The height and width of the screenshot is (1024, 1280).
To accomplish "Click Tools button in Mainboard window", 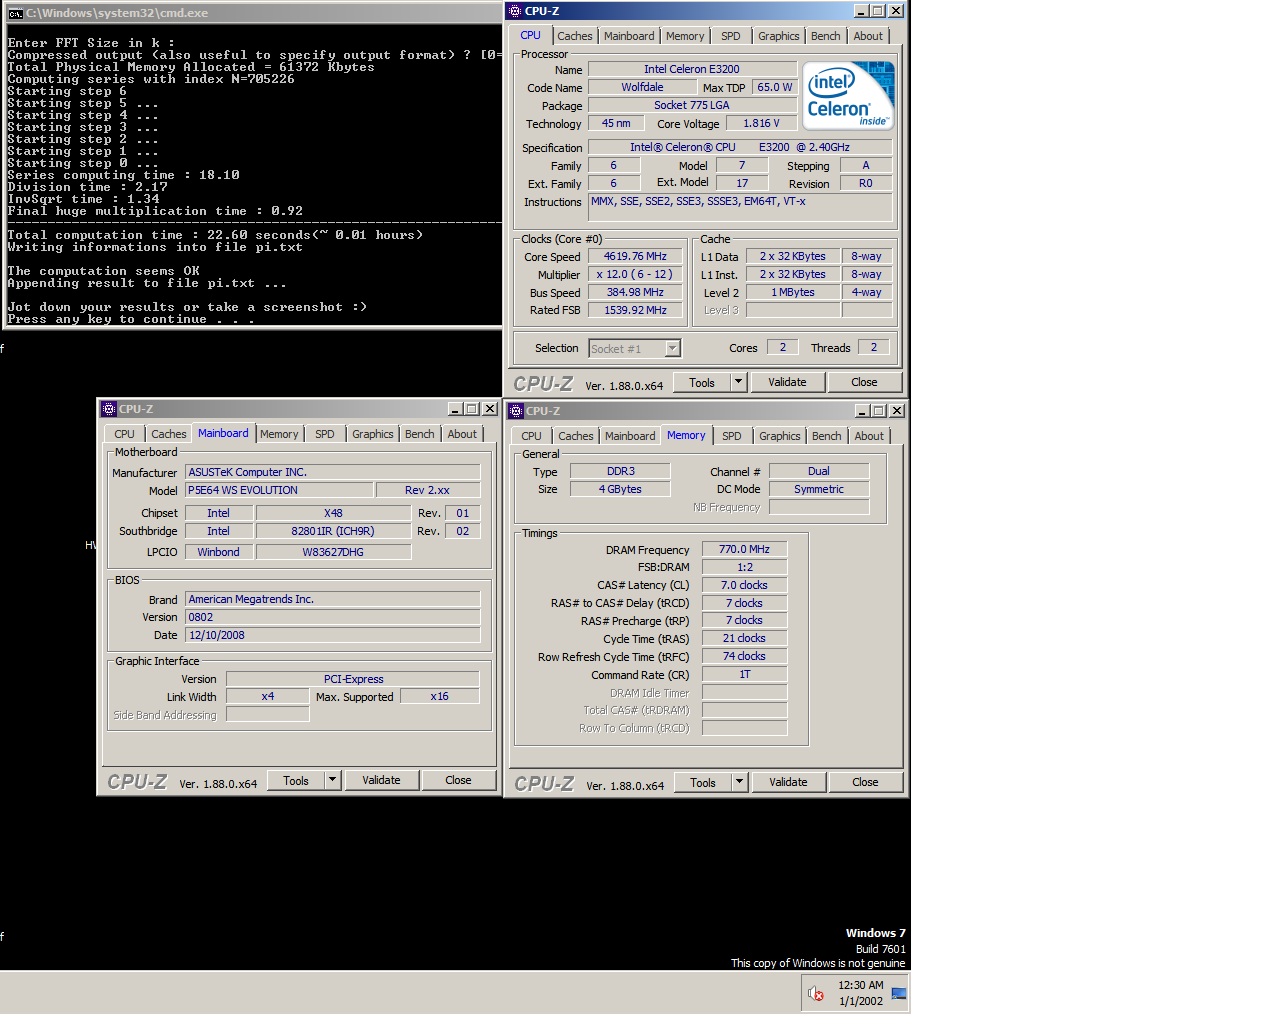I will (x=296, y=780).
